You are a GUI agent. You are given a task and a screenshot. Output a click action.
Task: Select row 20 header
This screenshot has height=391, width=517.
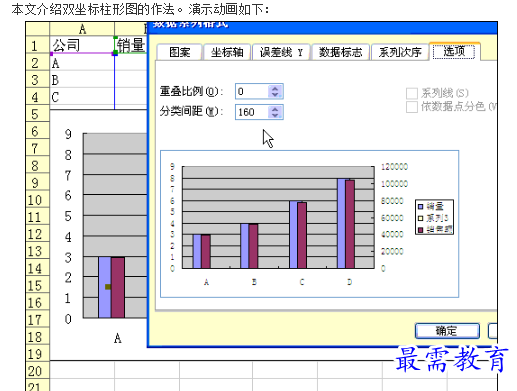click(x=38, y=371)
